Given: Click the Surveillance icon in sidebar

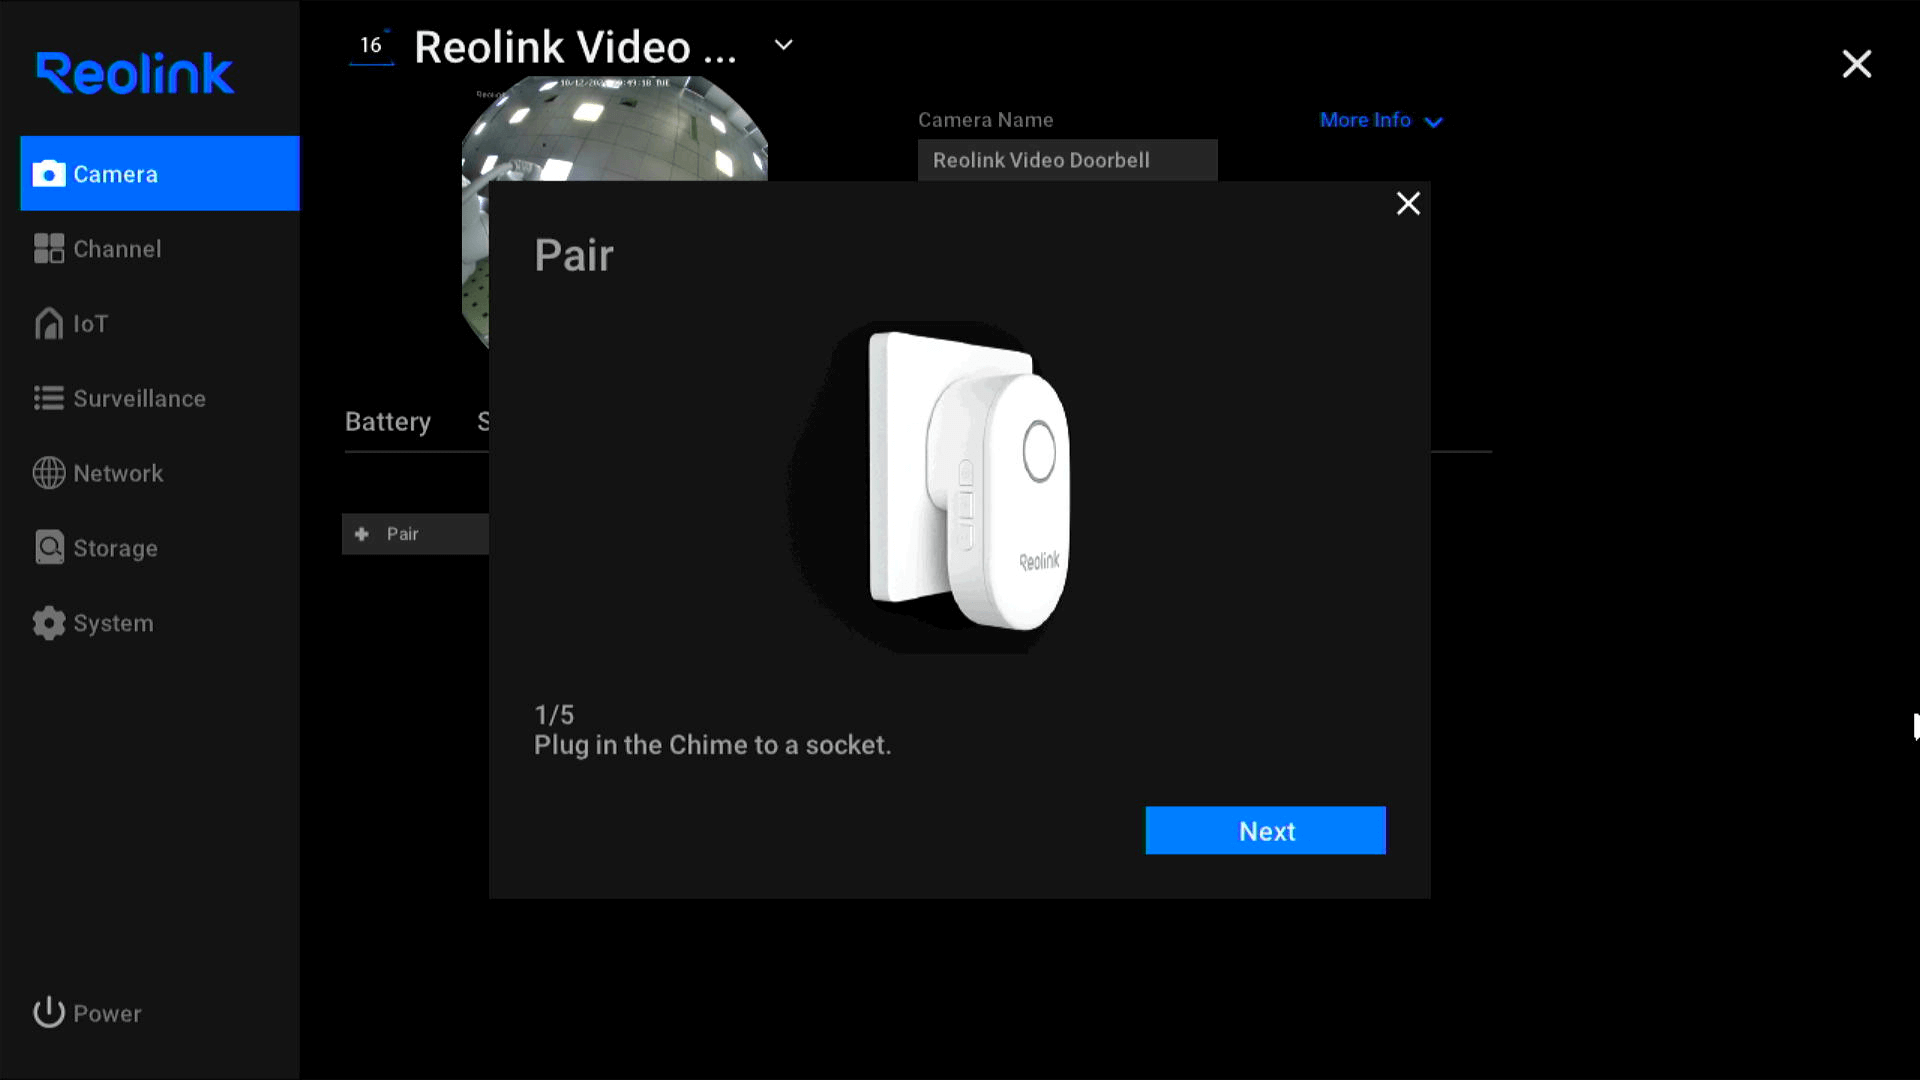Looking at the screenshot, I should [49, 398].
